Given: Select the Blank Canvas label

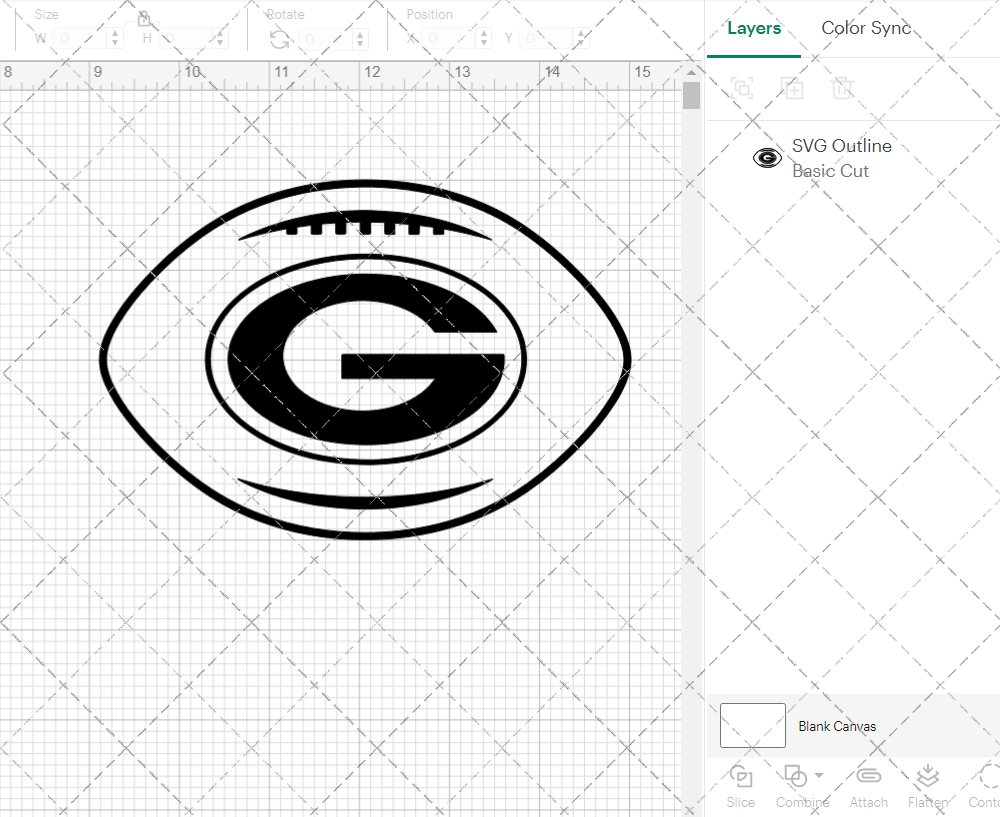Looking at the screenshot, I should click(837, 726).
